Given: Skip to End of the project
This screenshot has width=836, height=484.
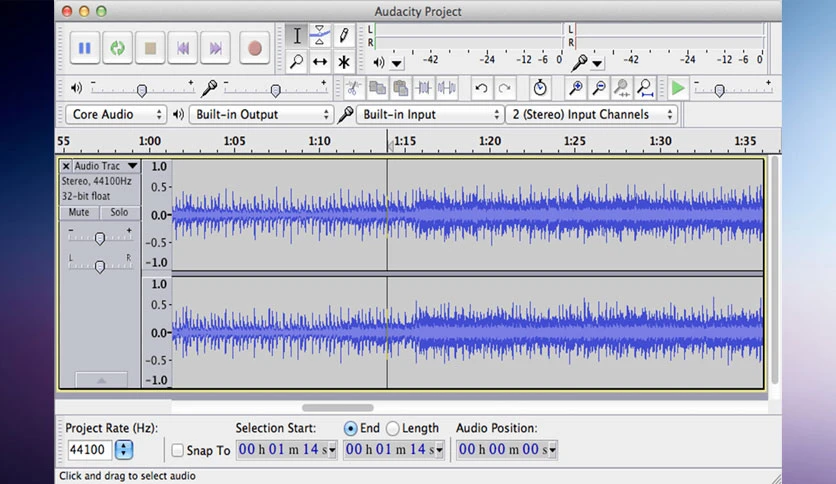Looking at the screenshot, I should [215, 49].
